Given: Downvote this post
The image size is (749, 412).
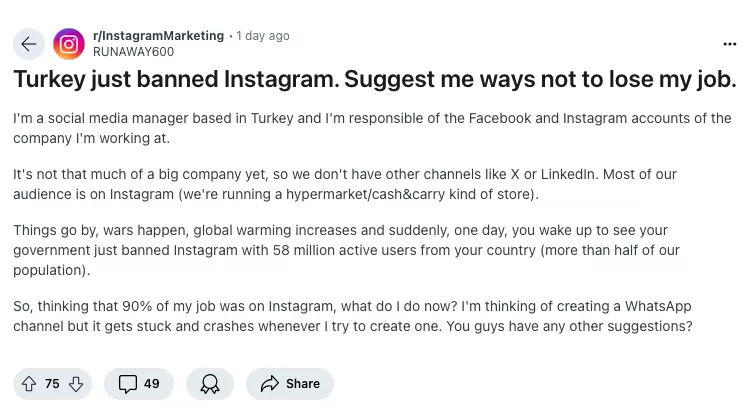Looking at the screenshot, I should pyautogui.click(x=76, y=384).
